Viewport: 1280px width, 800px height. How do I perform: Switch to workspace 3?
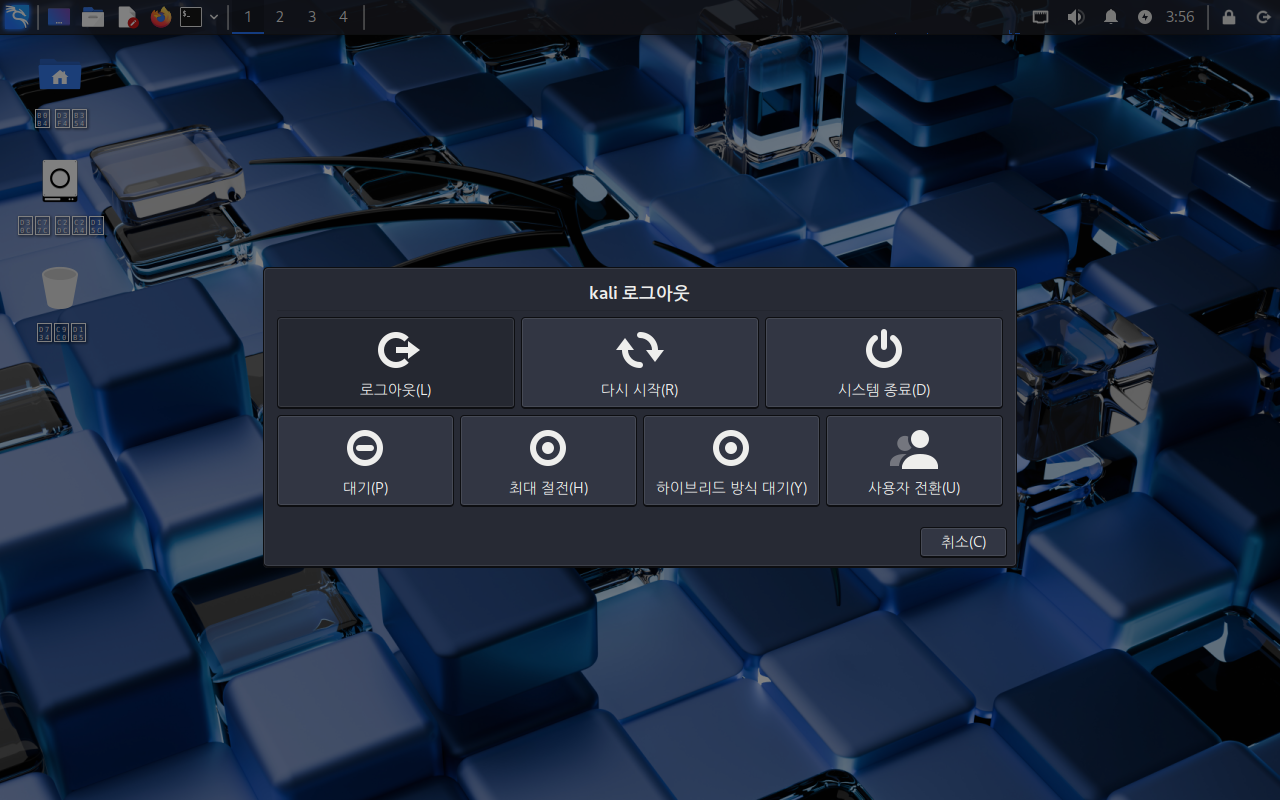311,17
